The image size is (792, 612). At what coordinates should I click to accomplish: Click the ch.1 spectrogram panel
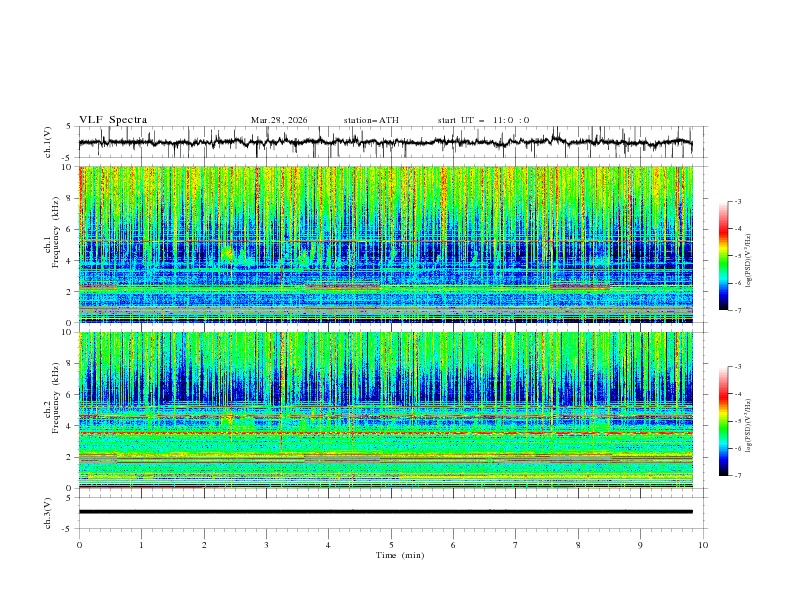click(x=386, y=244)
